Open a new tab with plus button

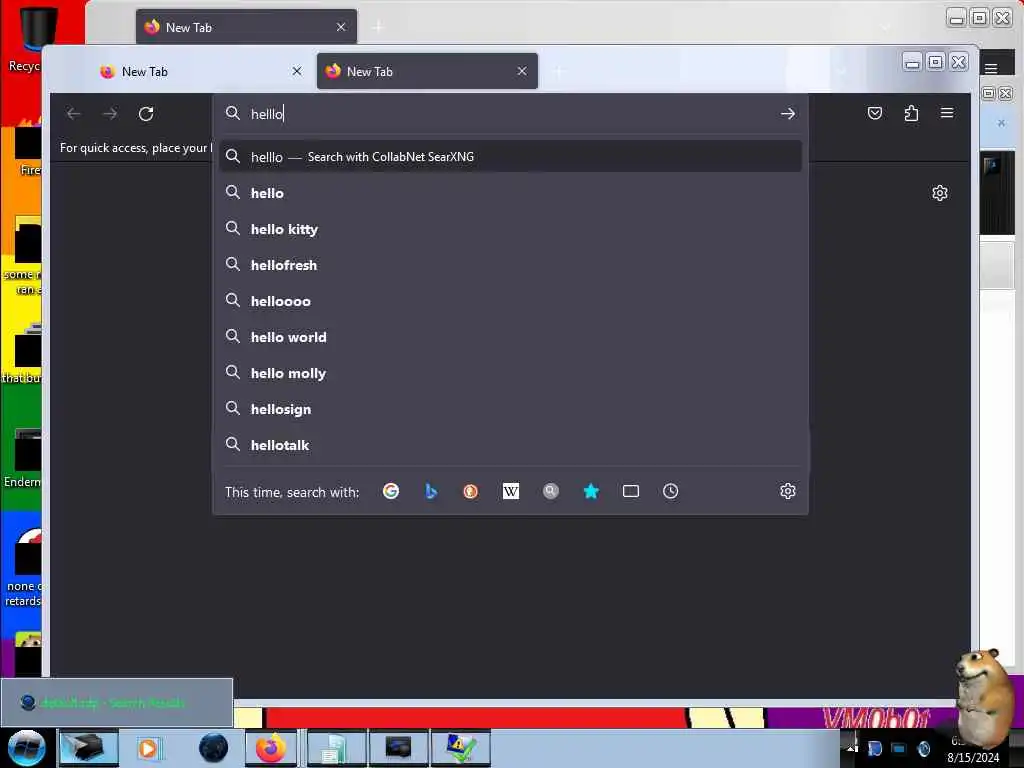(559, 71)
